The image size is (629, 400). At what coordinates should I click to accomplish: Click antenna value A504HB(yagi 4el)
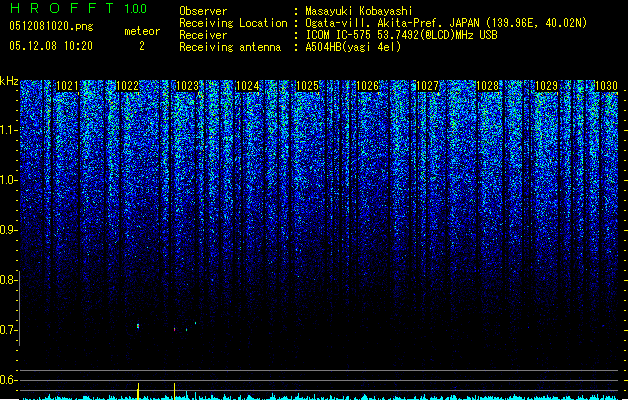pyautogui.click(x=353, y=47)
